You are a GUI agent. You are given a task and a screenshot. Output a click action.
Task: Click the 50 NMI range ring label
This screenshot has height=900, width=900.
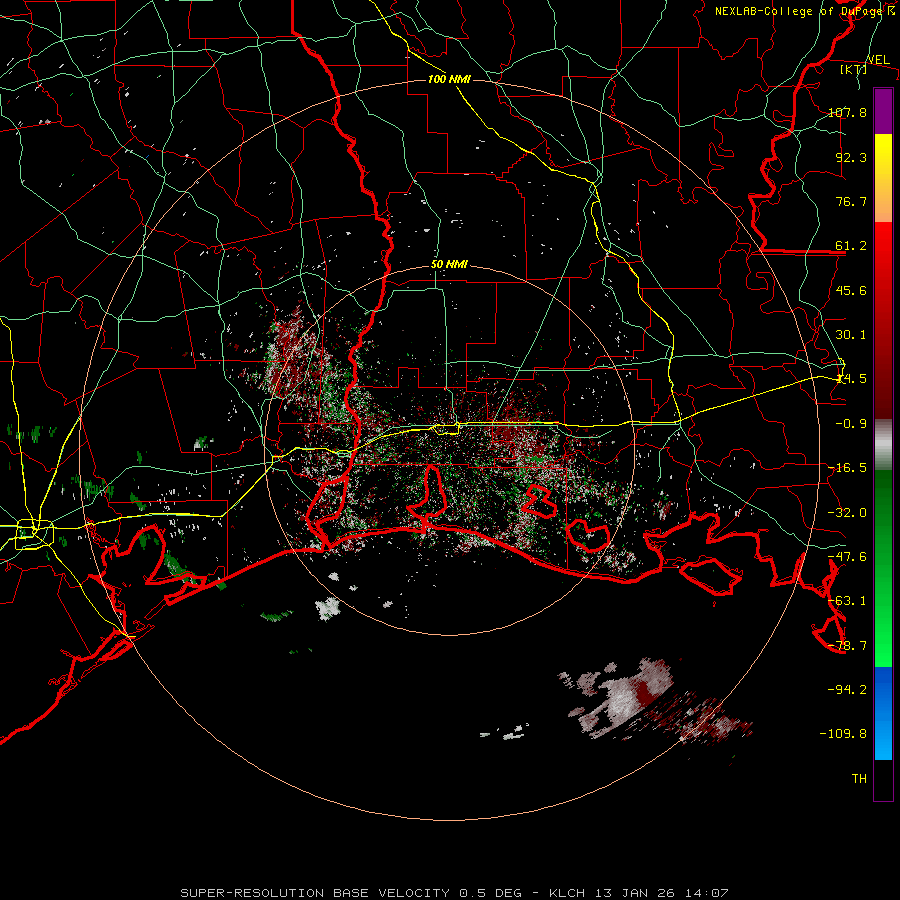click(449, 264)
